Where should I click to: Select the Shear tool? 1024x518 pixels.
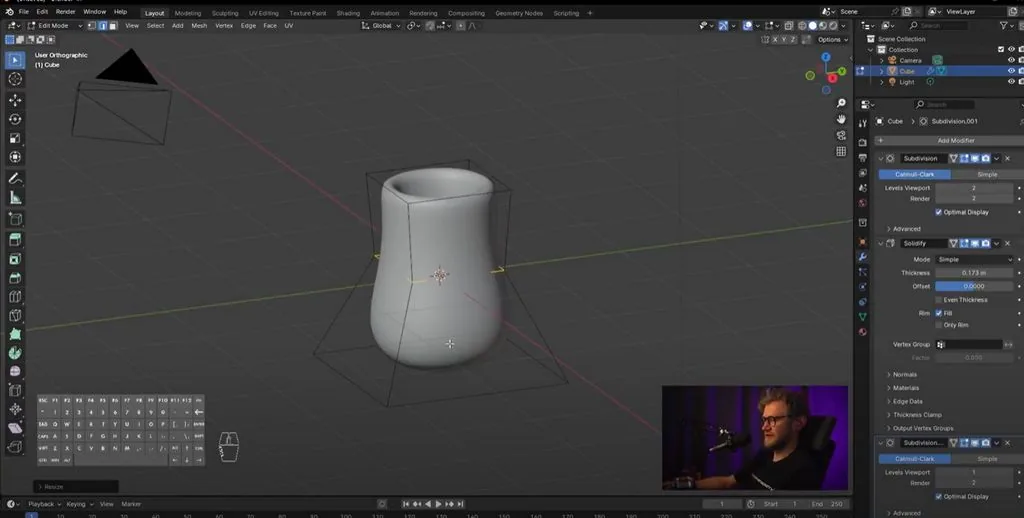click(x=15, y=428)
